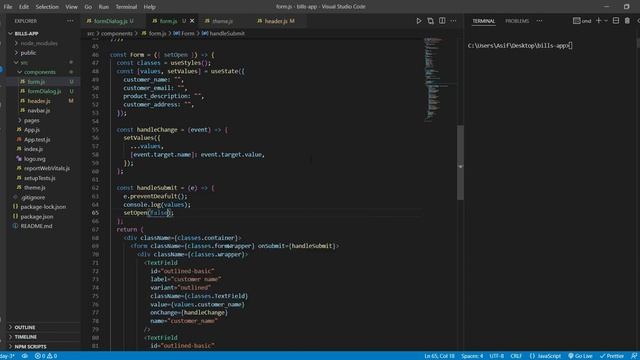
Task: Open header.js in explorer tree
Action: pos(39,101)
